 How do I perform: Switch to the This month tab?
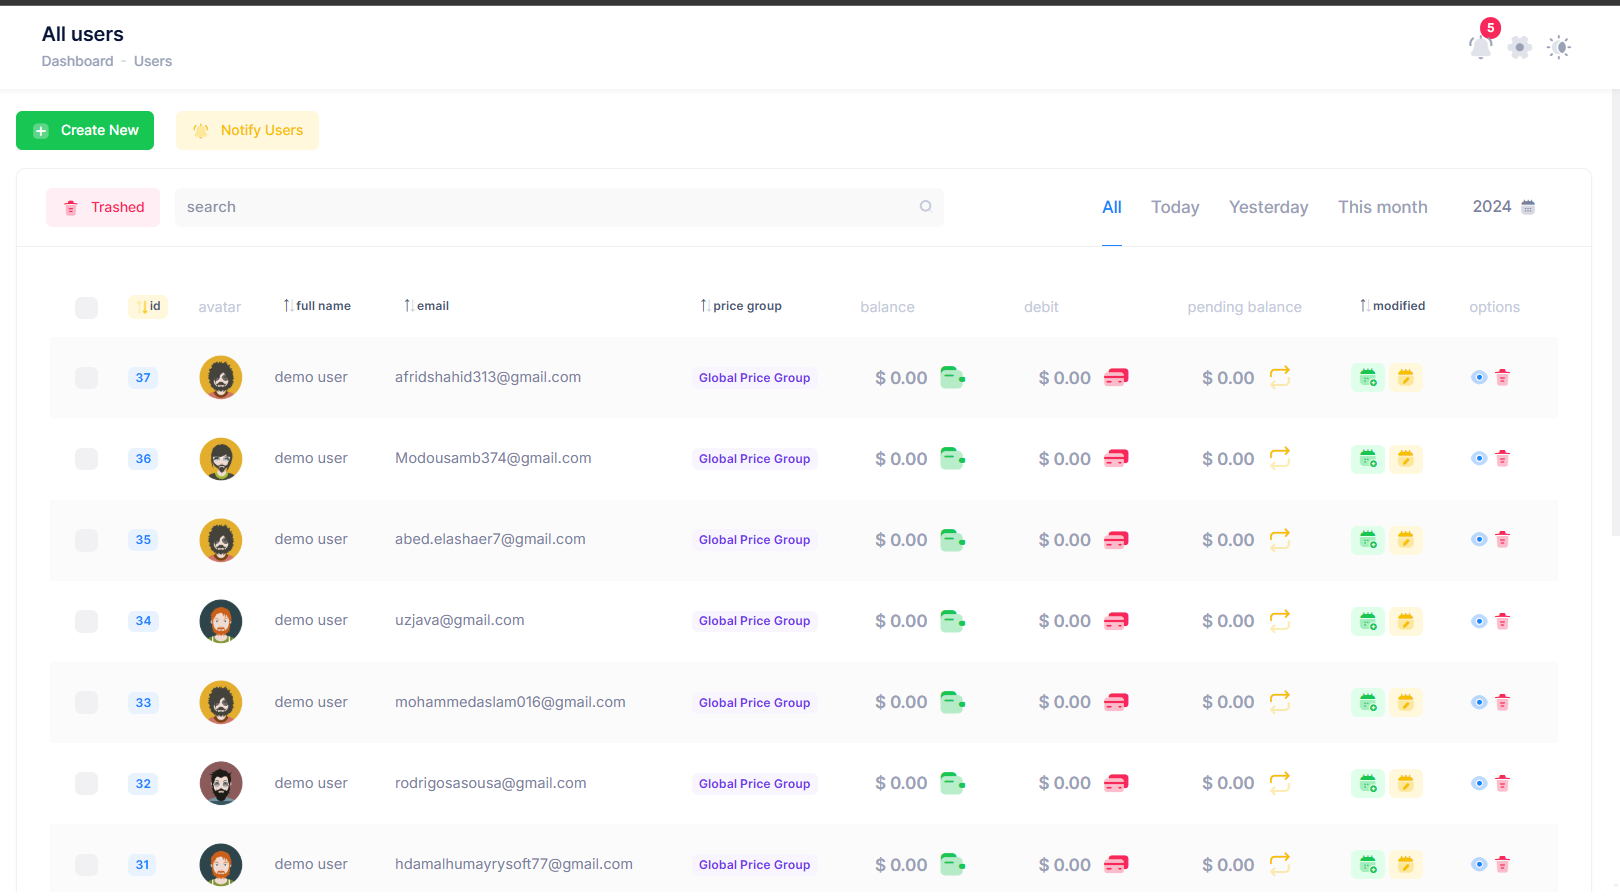pyautogui.click(x=1383, y=207)
